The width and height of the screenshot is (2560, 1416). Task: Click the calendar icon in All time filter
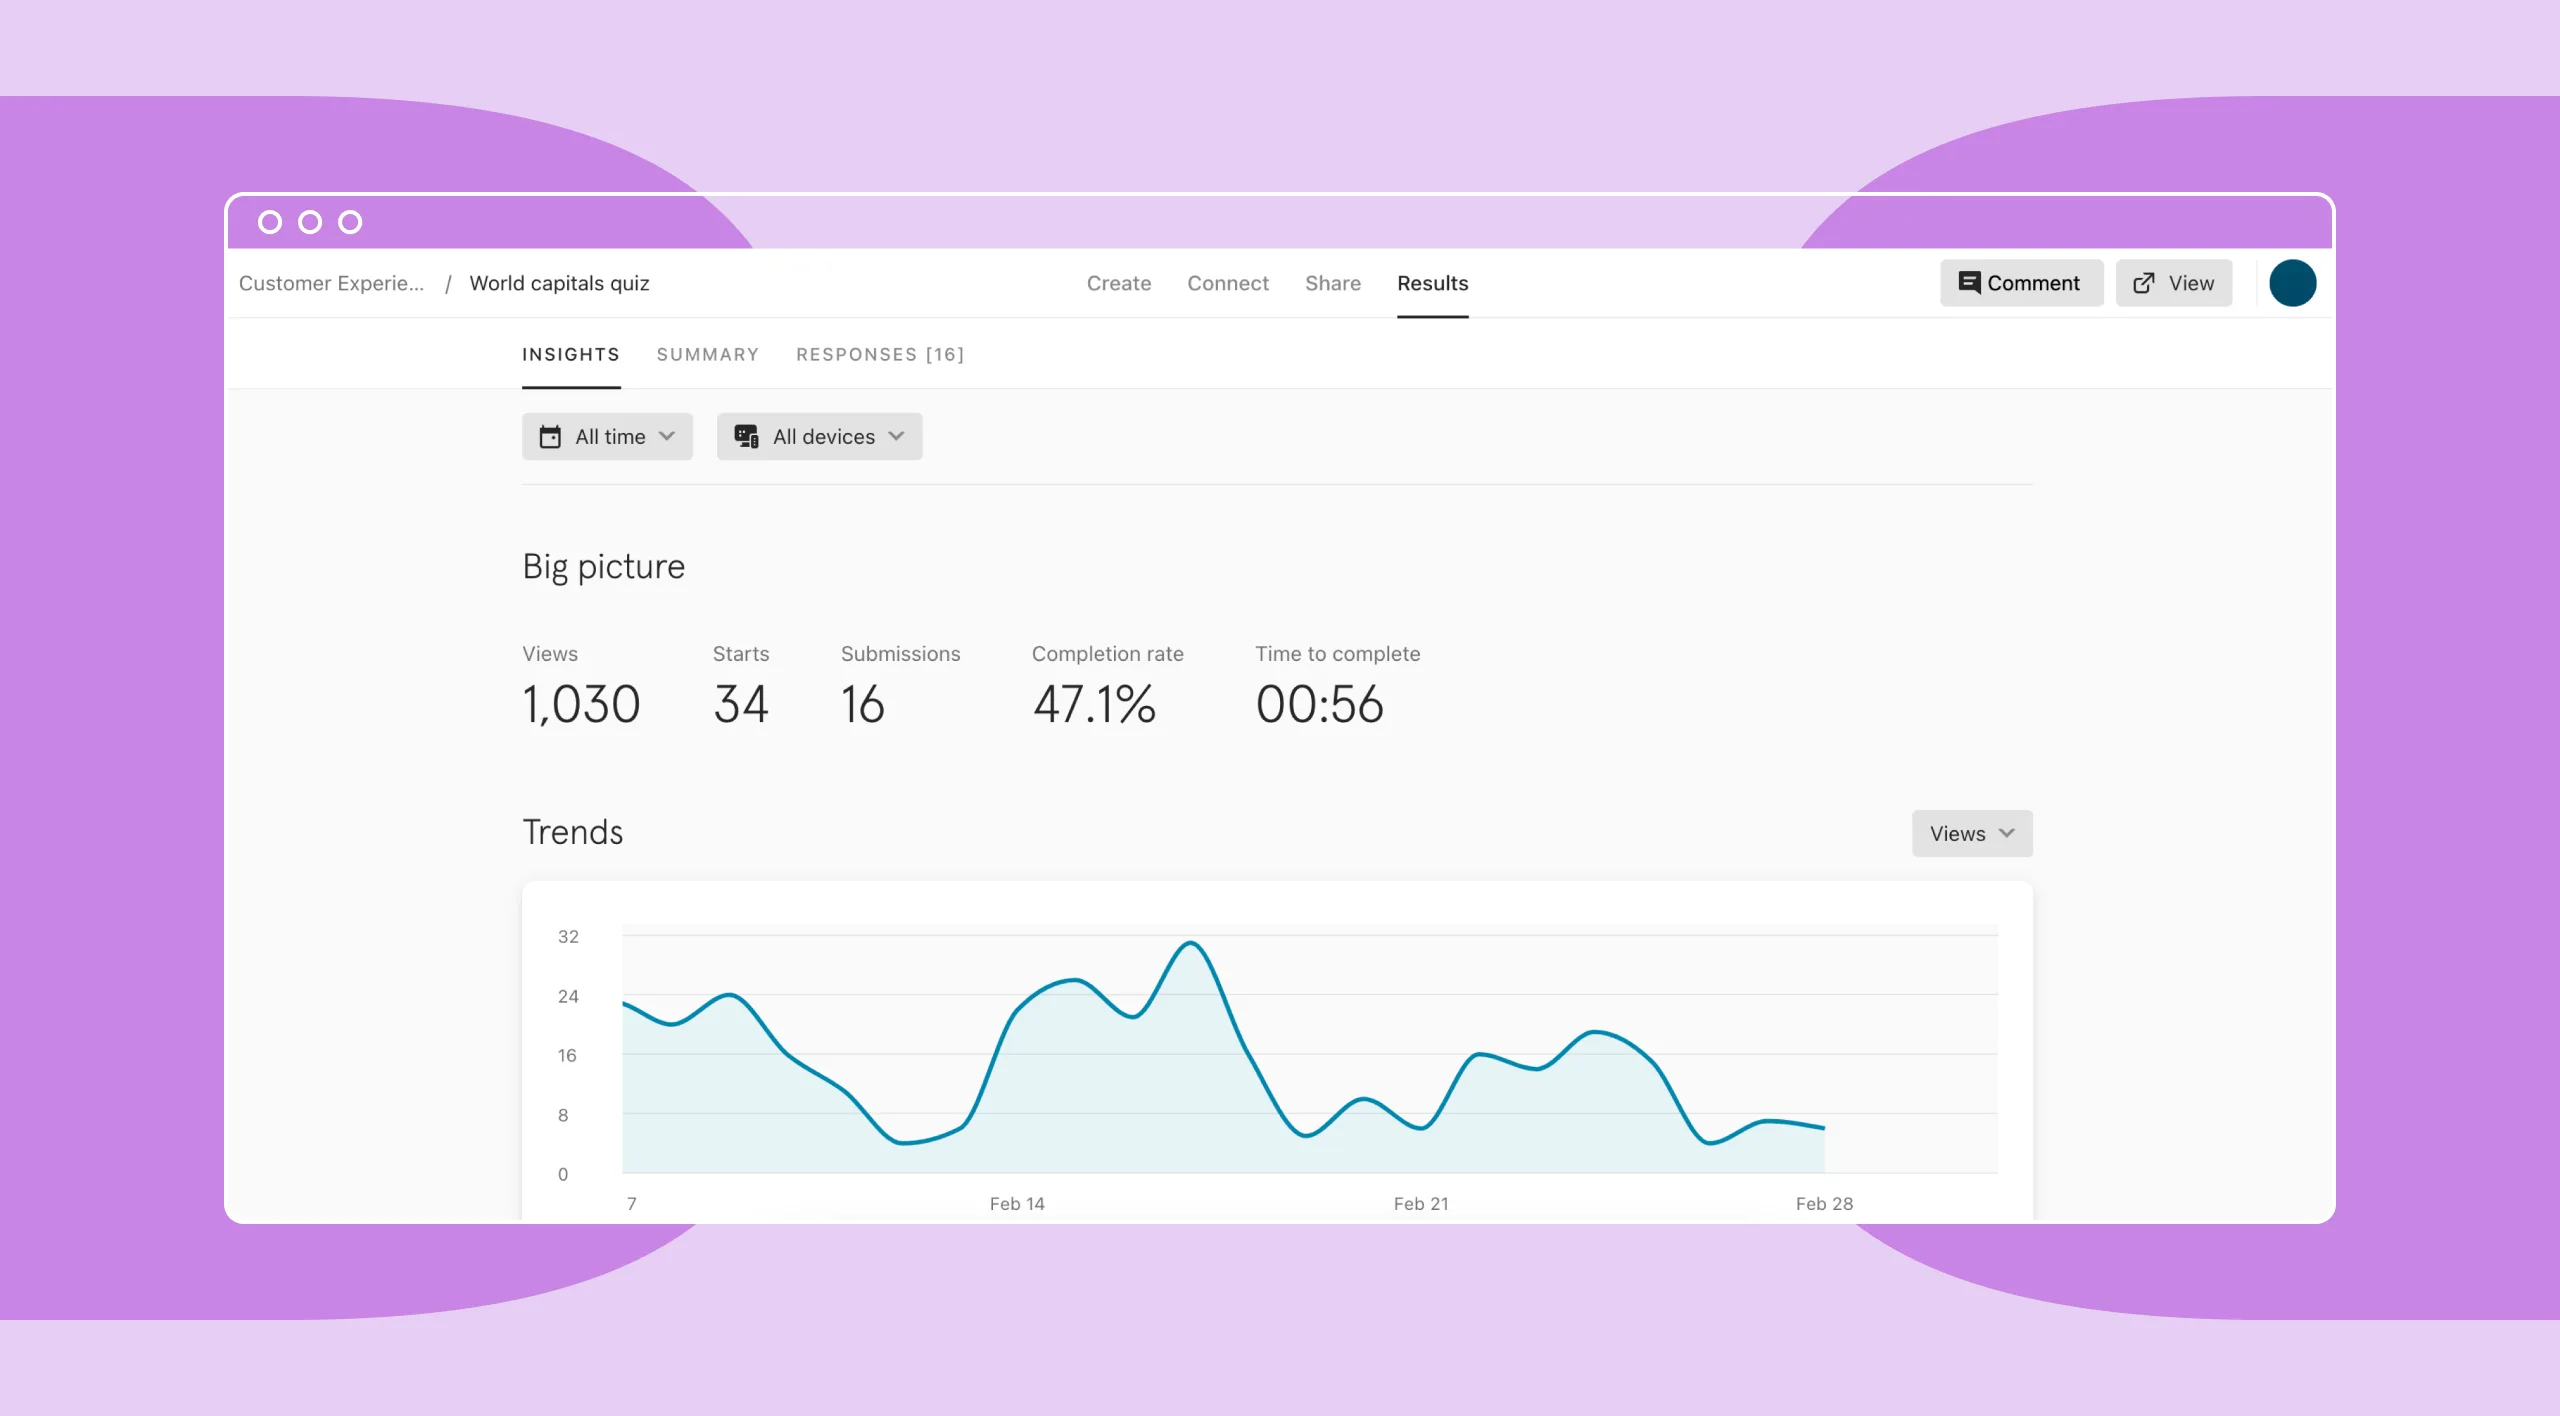point(550,437)
